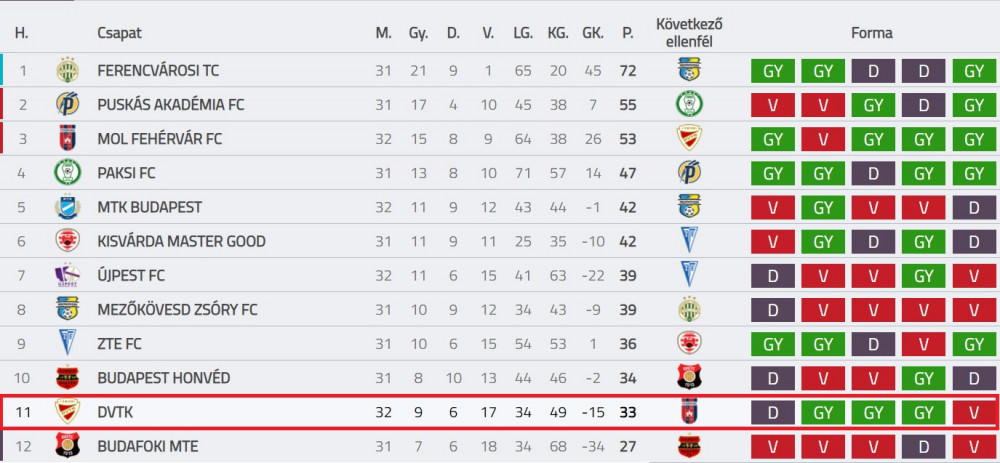Click the MTK Budapest crest icon
1000x463 pixels.
[67, 207]
